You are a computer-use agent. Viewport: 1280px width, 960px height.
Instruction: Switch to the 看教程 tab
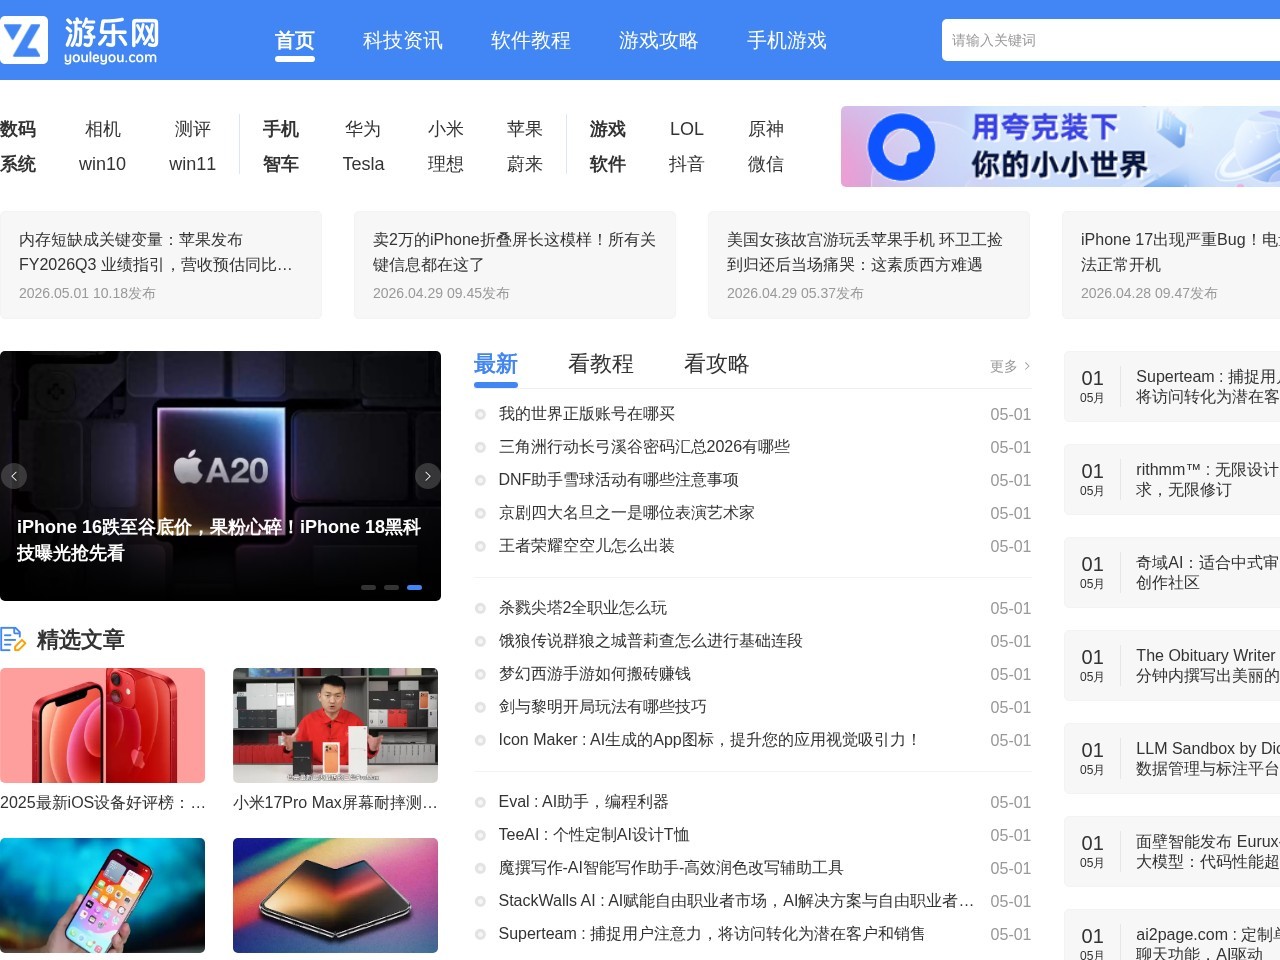click(x=601, y=364)
